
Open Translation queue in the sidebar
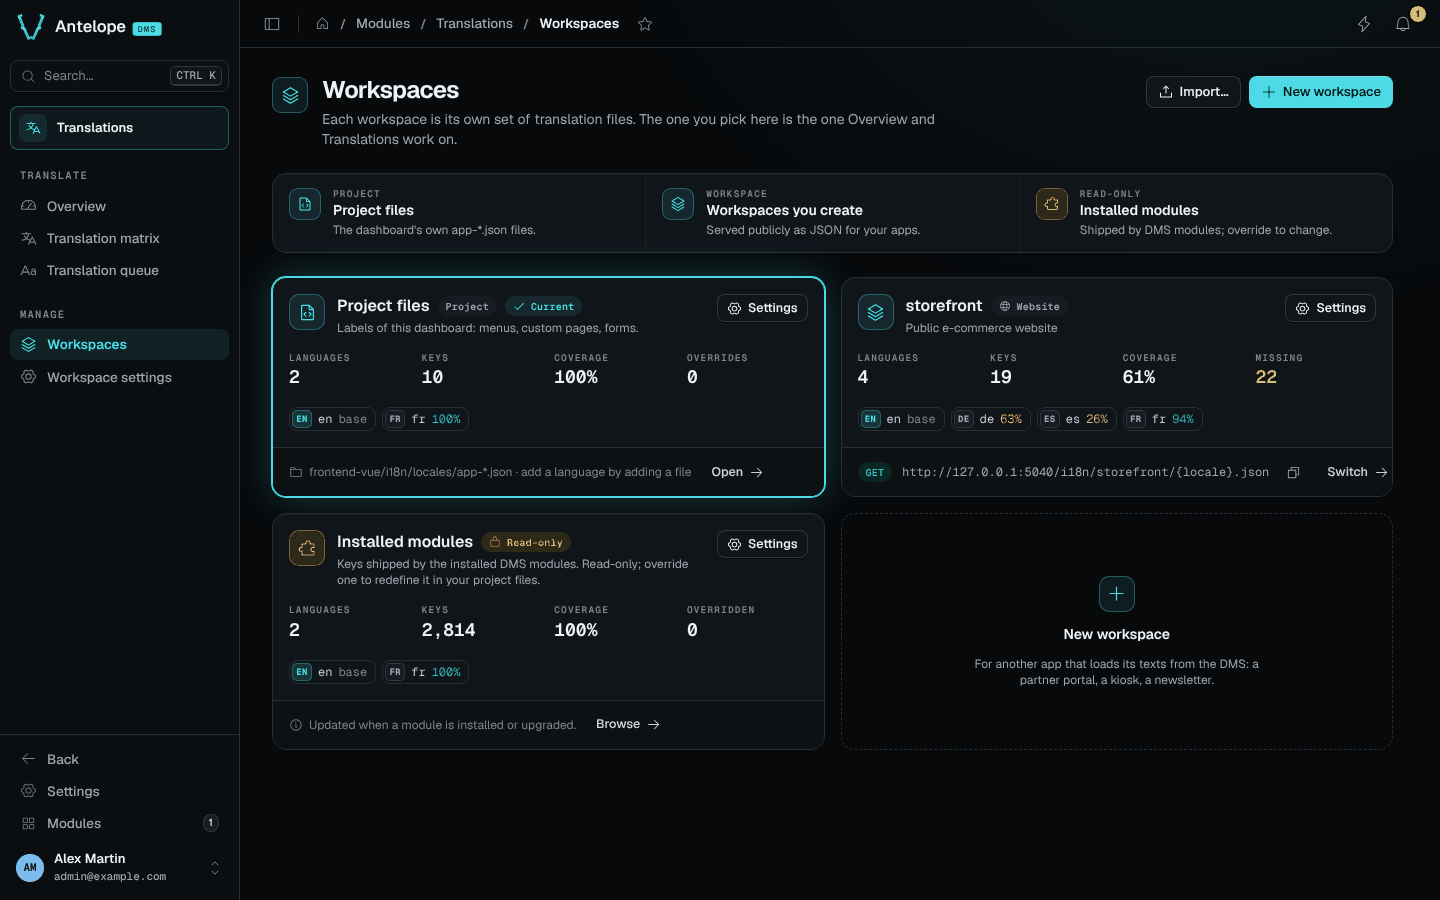119,270
